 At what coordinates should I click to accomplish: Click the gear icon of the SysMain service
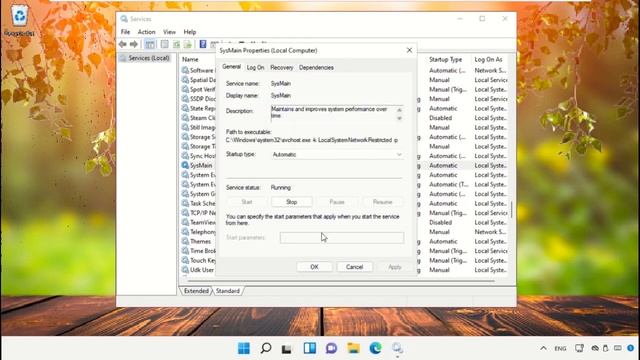tap(185, 165)
